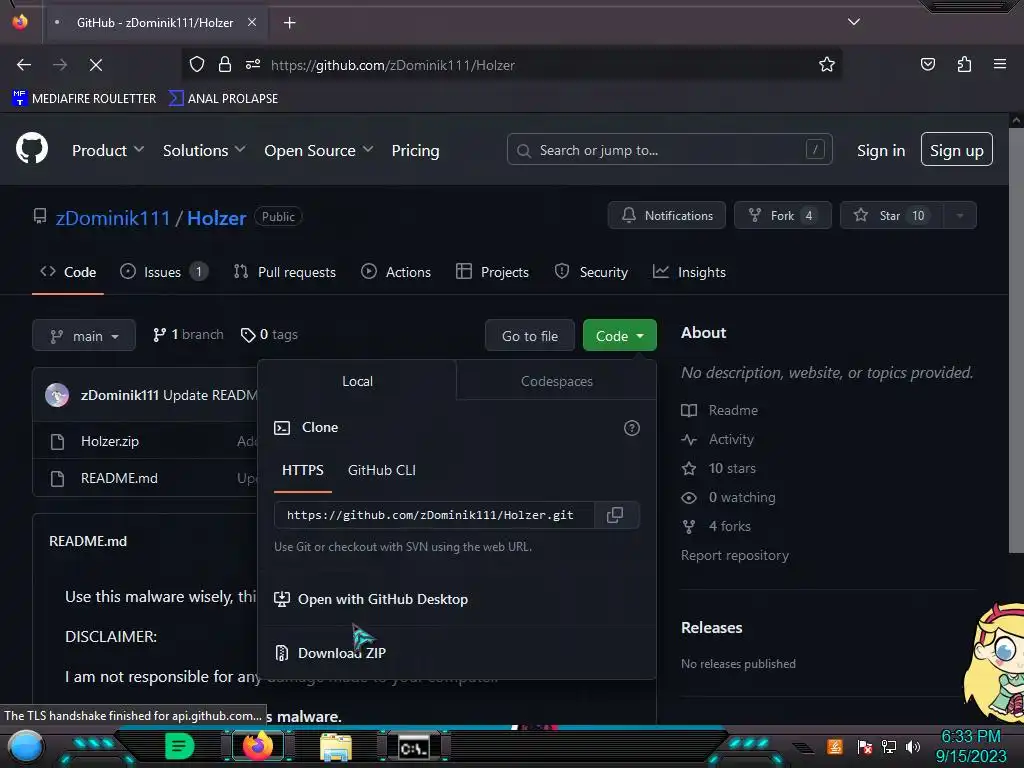Open the Pull requests tab
Viewport: 1024px width, 768px height.
285,272
